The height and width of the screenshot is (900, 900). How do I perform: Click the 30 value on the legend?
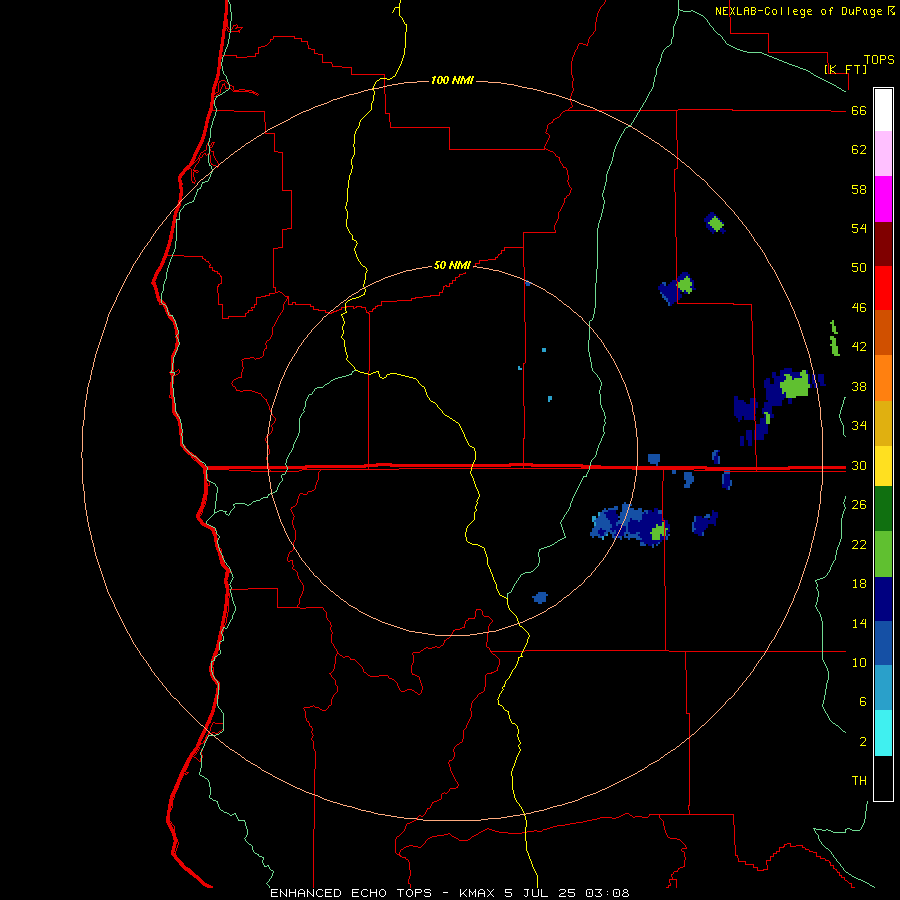[859, 465]
